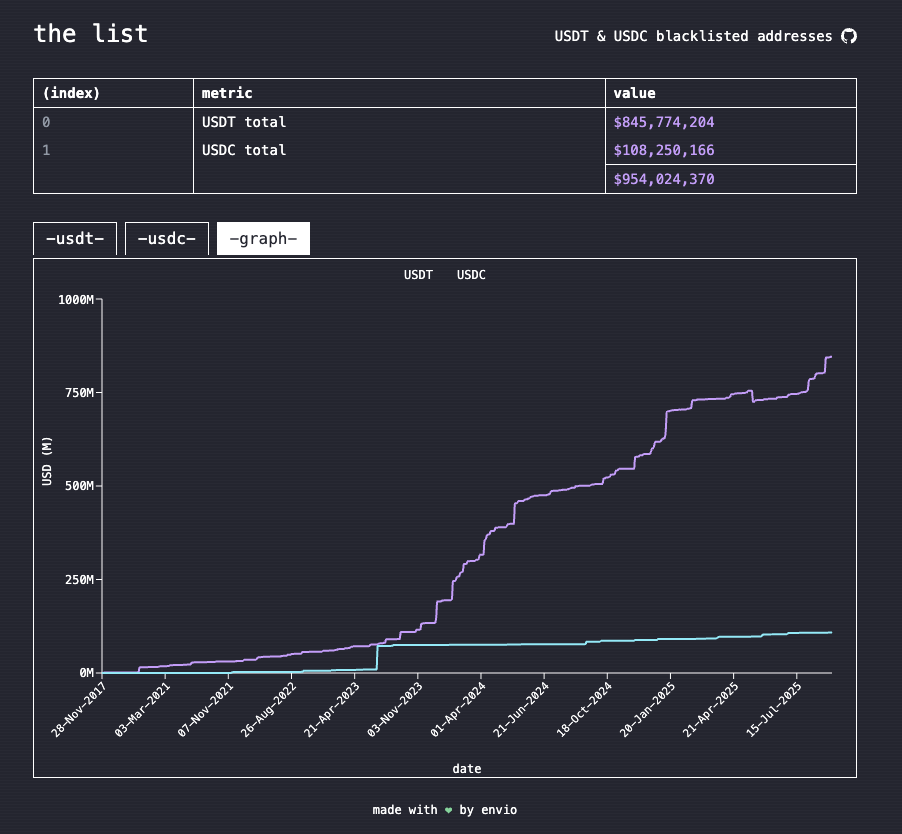Viewport: 902px width, 834px height.
Task: Click the 0M y-axis label
Action: (x=86, y=673)
